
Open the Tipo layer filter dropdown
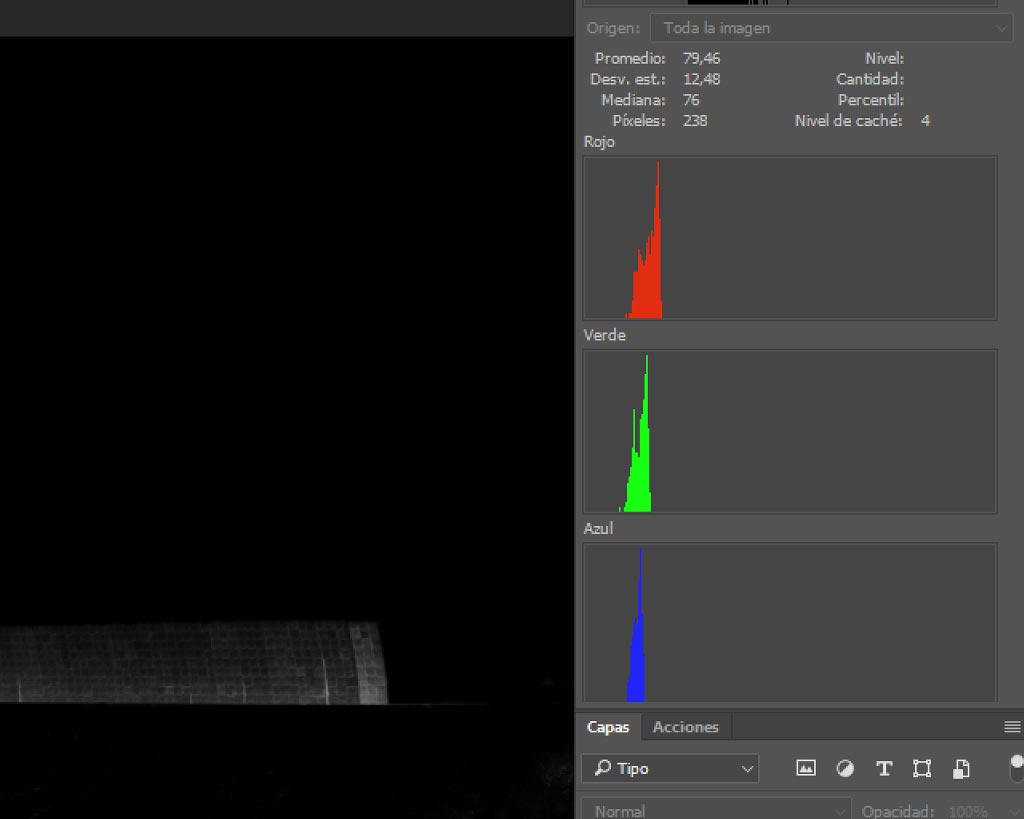pos(671,769)
